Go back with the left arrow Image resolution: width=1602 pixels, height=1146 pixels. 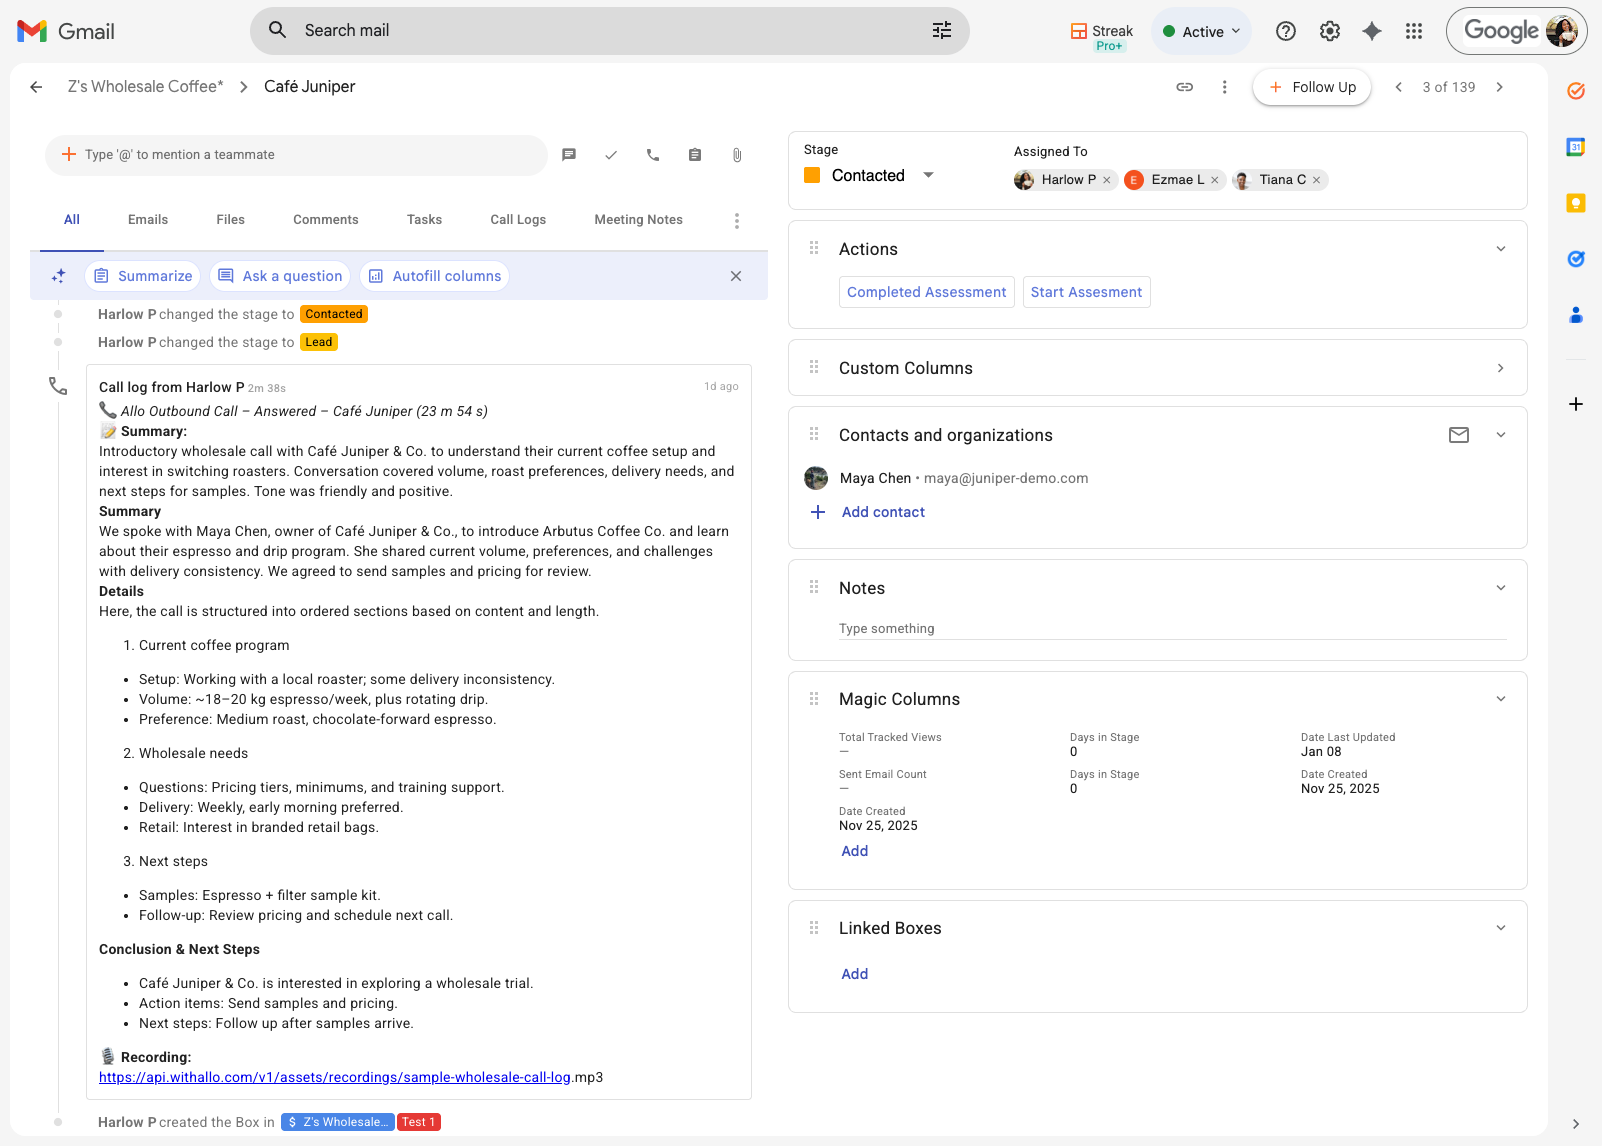36,87
